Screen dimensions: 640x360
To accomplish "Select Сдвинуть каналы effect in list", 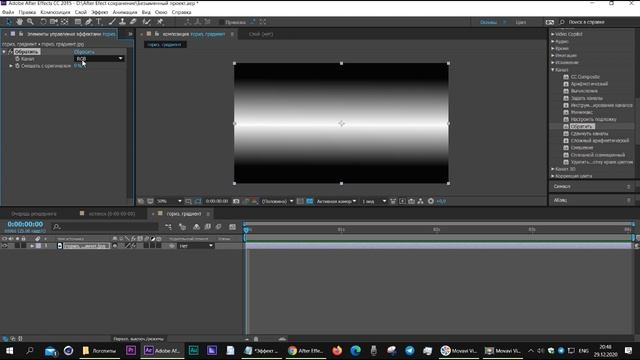I will tap(589, 133).
